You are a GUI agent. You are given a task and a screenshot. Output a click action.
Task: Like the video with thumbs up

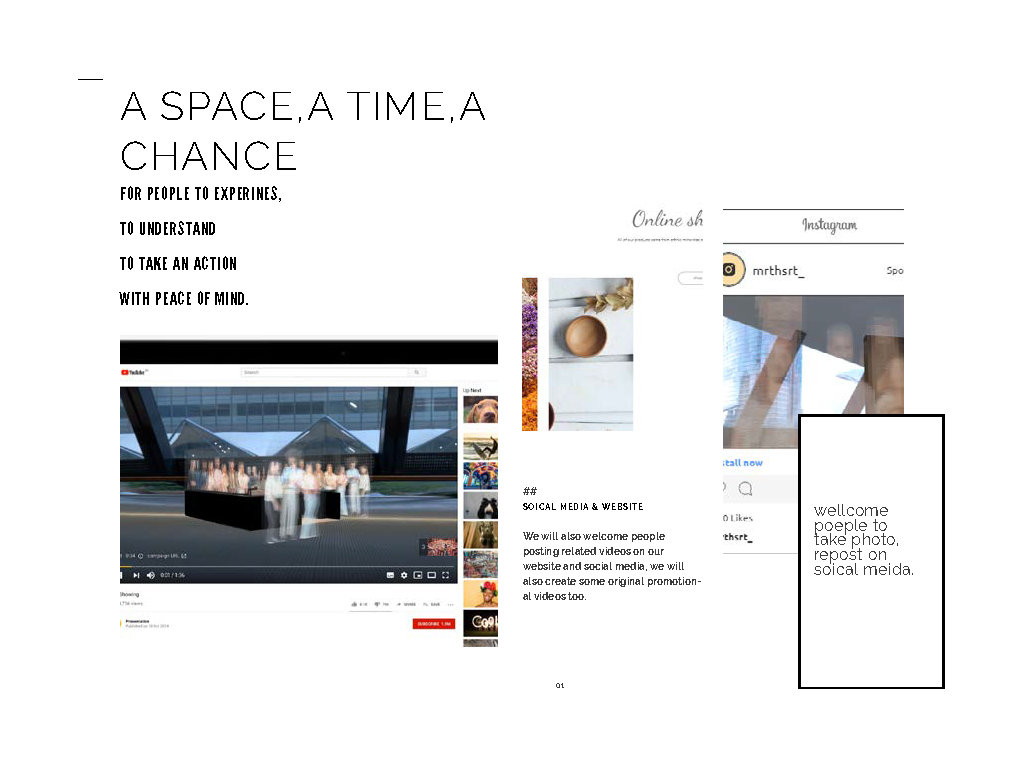coord(354,604)
